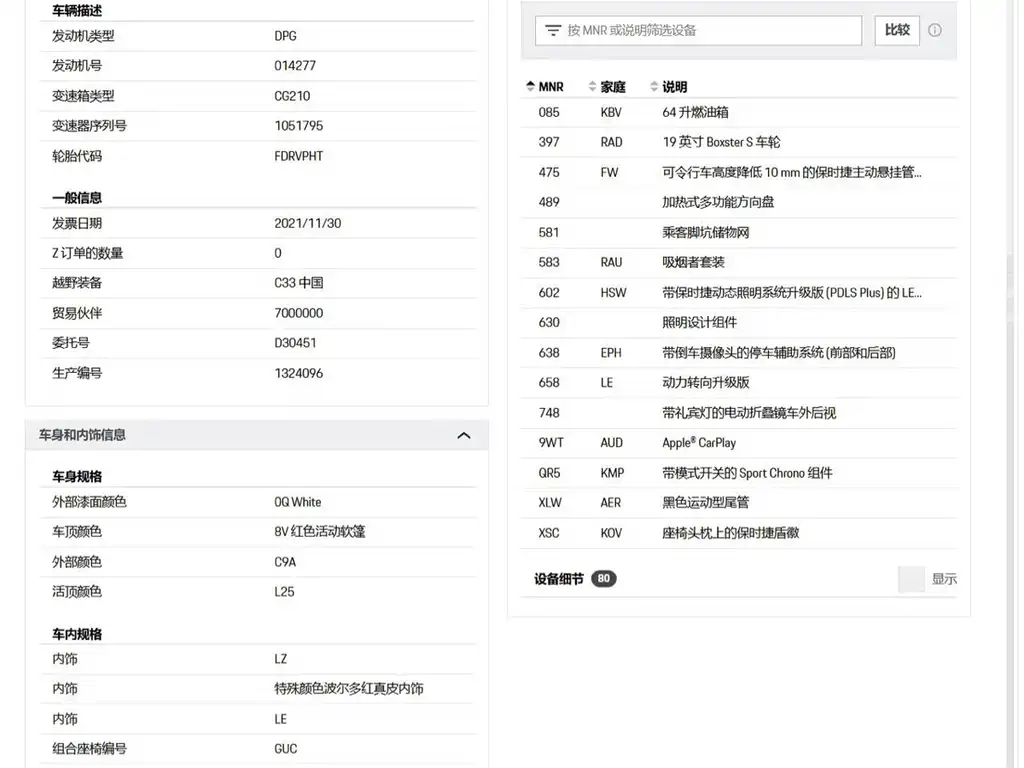Sort the table by MNR column
1024x768 pixels.
pyautogui.click(x=545, y=86)
